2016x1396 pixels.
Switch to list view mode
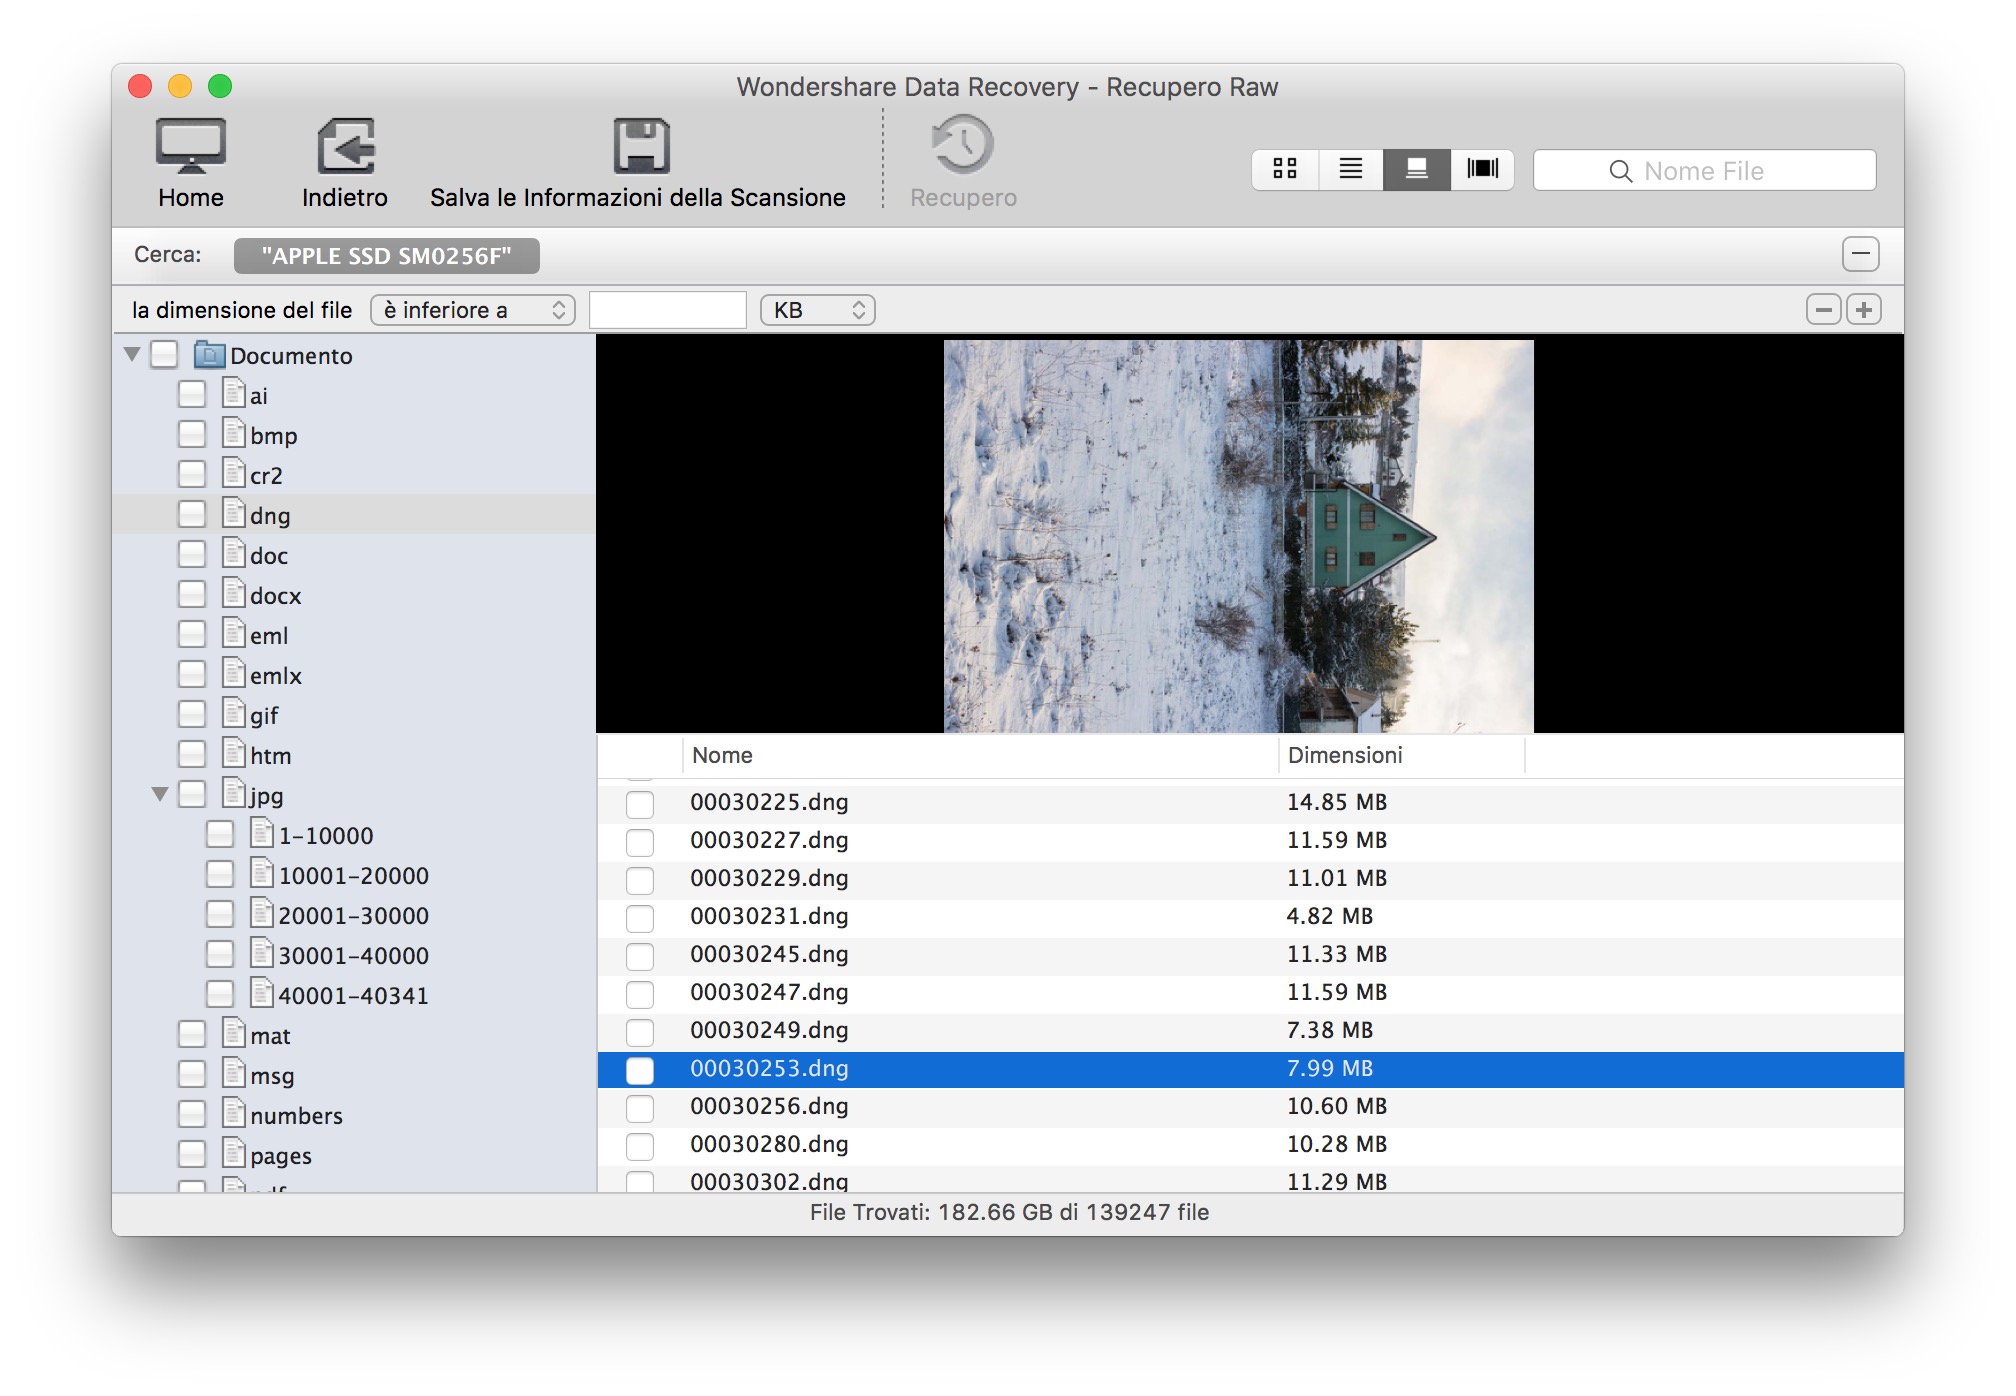click(1350, 169)
